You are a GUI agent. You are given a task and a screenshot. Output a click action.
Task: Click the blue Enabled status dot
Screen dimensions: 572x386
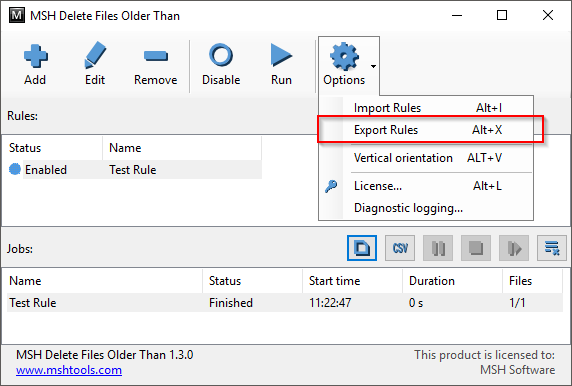pyautogui.click(x=15, y=169)
